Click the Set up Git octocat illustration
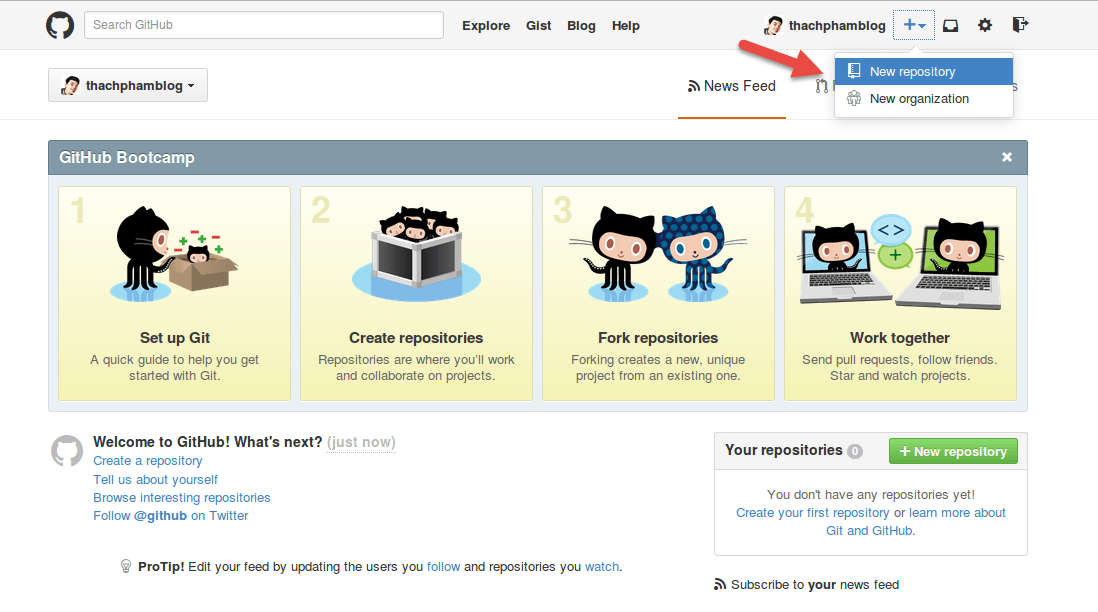 pyautogui.click(x=174, y=253)
